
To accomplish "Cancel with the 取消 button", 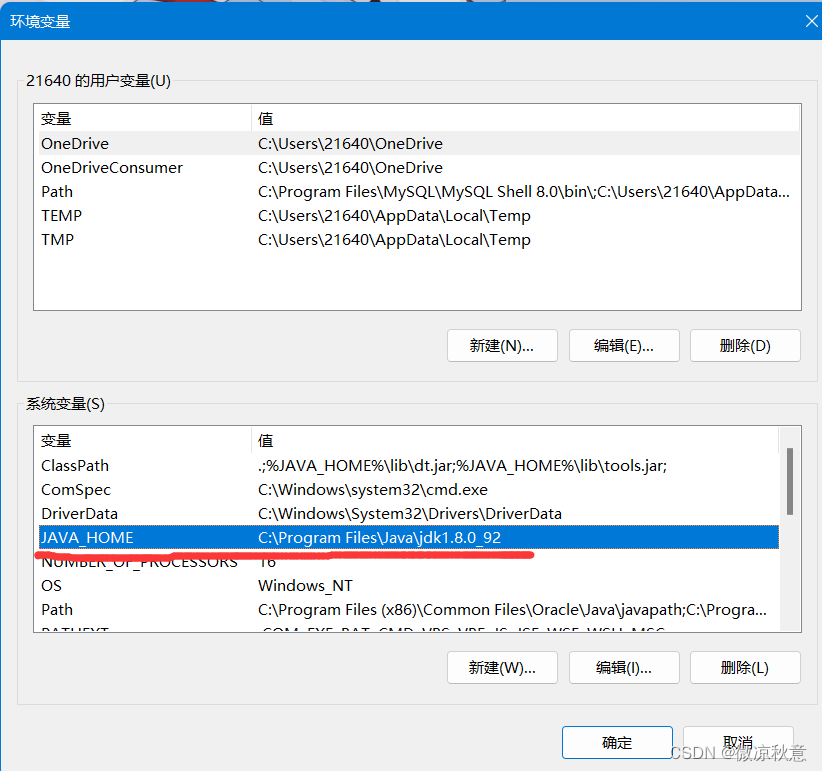I will pyautogui.click(x=738, y=742).
